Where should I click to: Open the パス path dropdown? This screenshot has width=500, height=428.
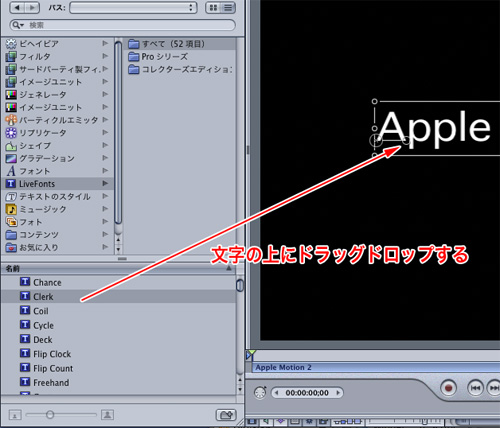point(133,7)
